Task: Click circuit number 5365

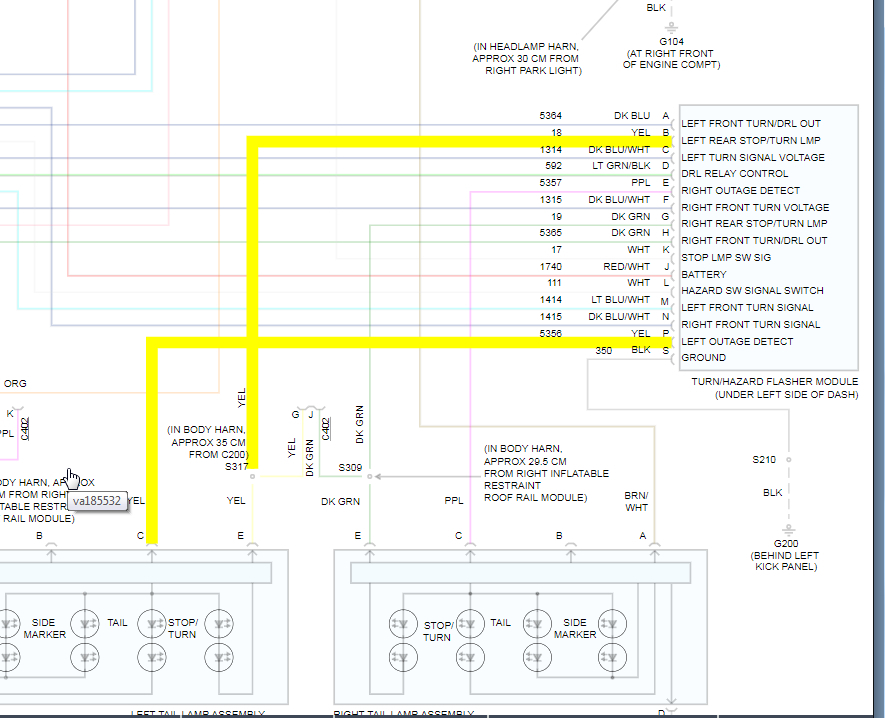Action: click(550, 233)
